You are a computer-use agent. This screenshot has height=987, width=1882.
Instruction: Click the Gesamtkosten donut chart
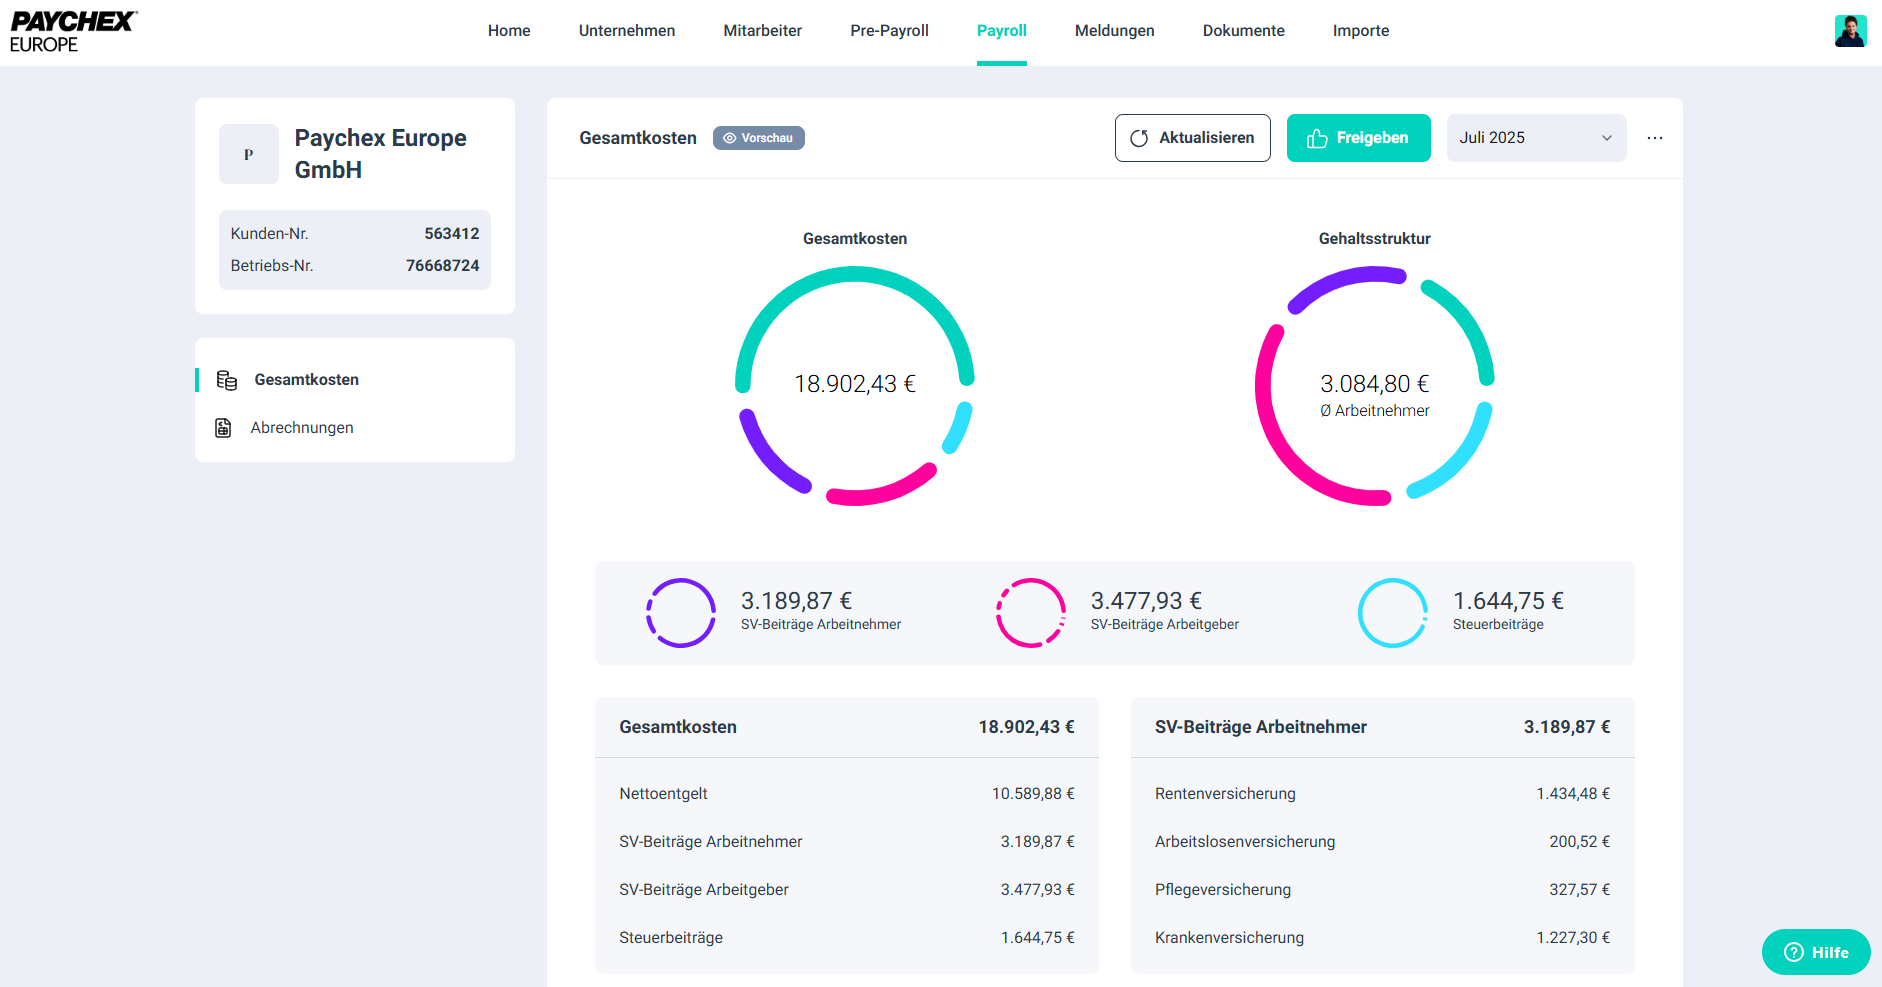point(855,385)
